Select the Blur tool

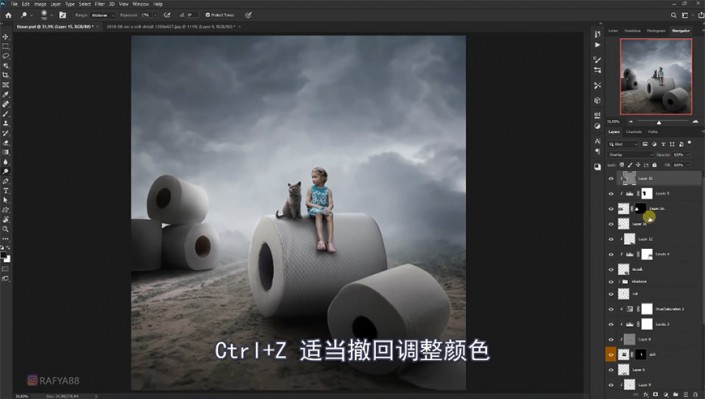[5, 162]
